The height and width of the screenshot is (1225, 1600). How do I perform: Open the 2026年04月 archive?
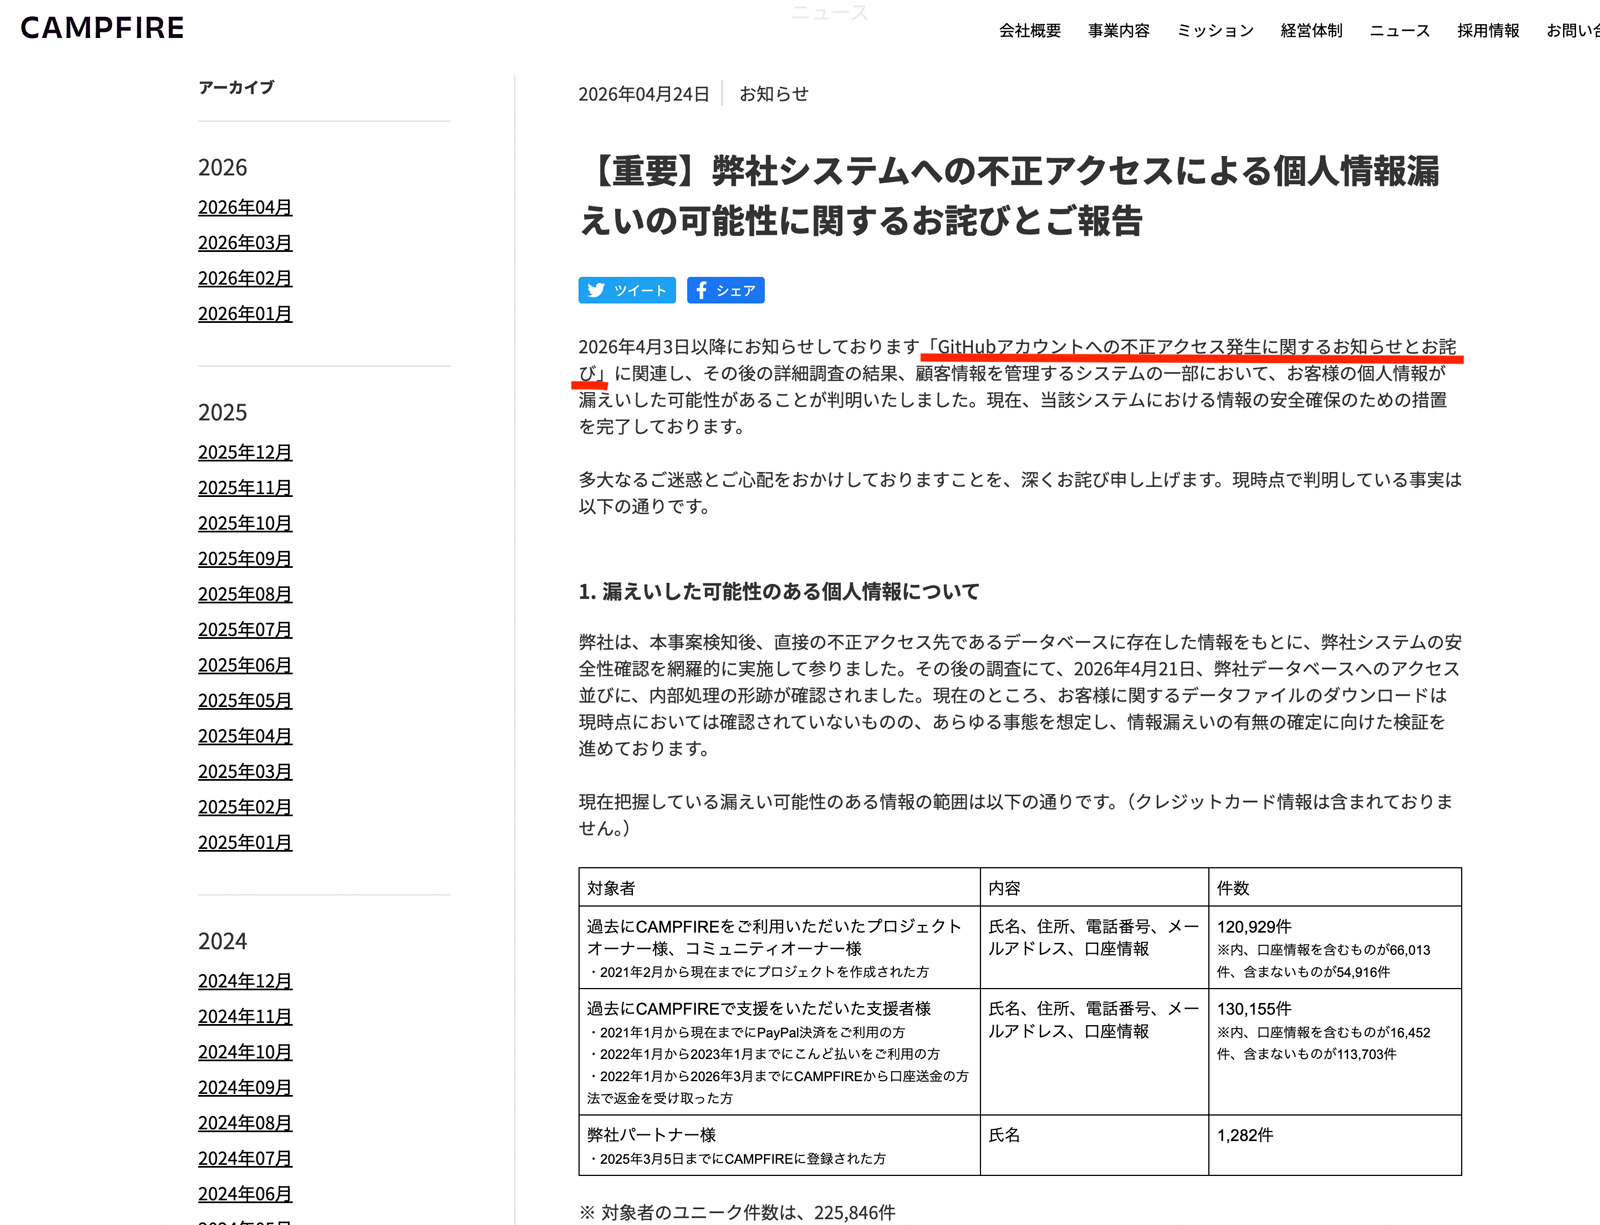(x=245, y=207)
